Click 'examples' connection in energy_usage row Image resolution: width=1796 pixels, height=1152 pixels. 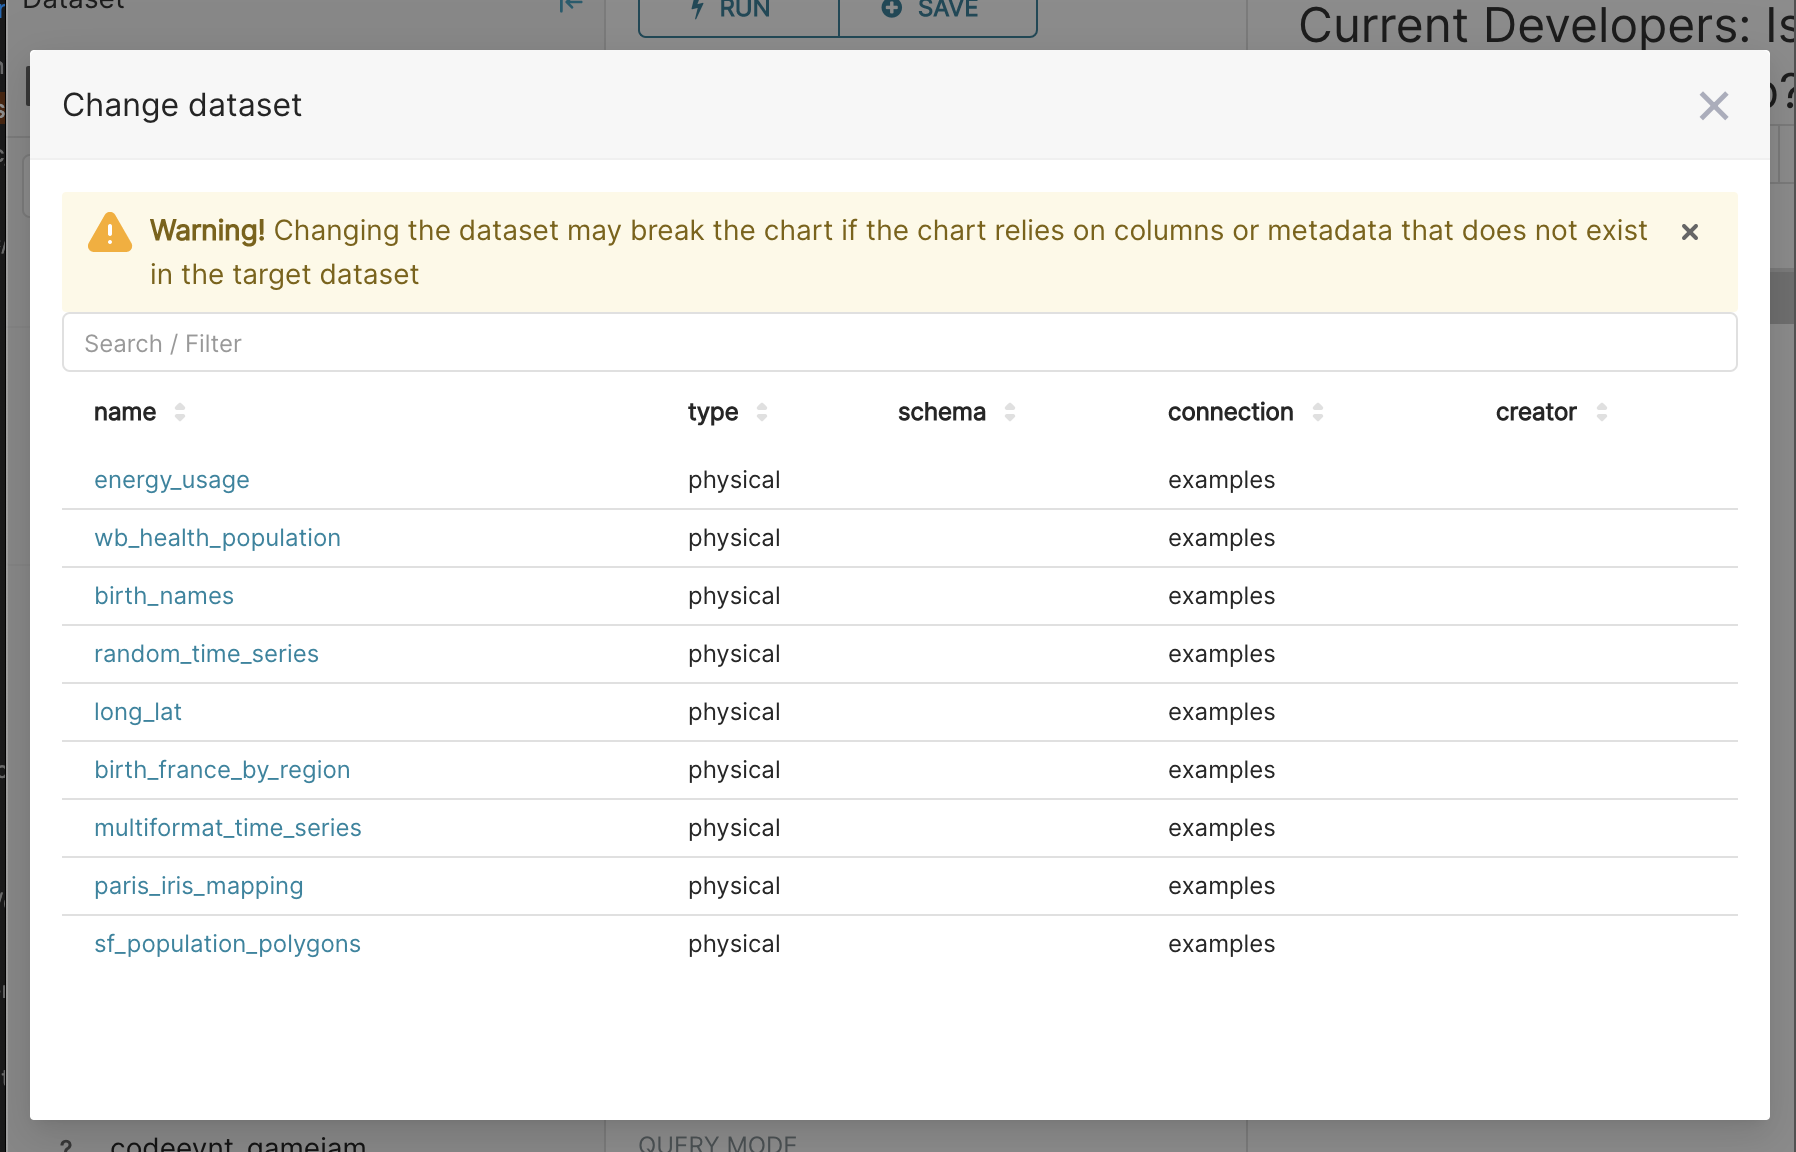click(x=1221, y=480)
